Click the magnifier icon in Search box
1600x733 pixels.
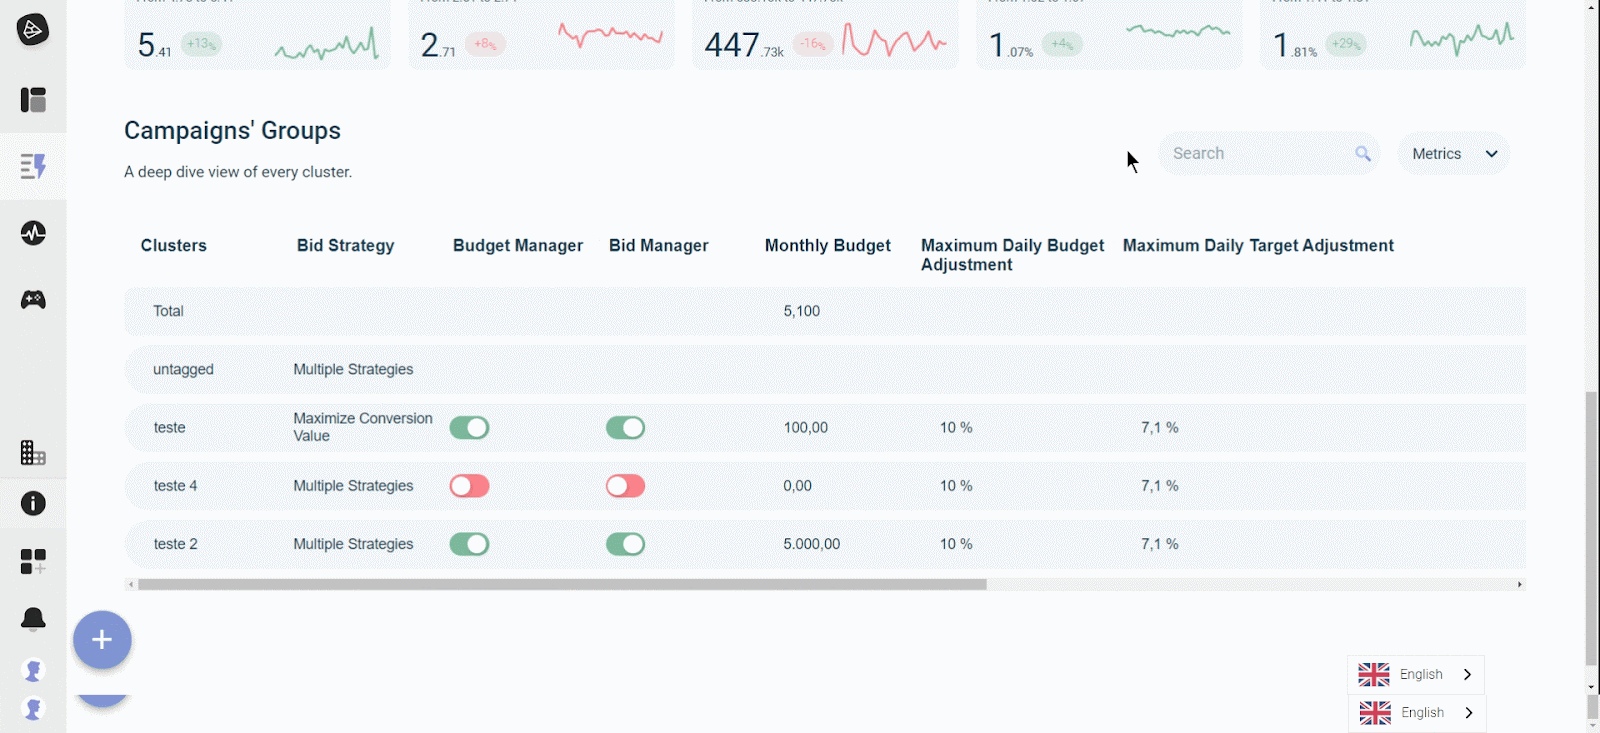coord(1362,154)
